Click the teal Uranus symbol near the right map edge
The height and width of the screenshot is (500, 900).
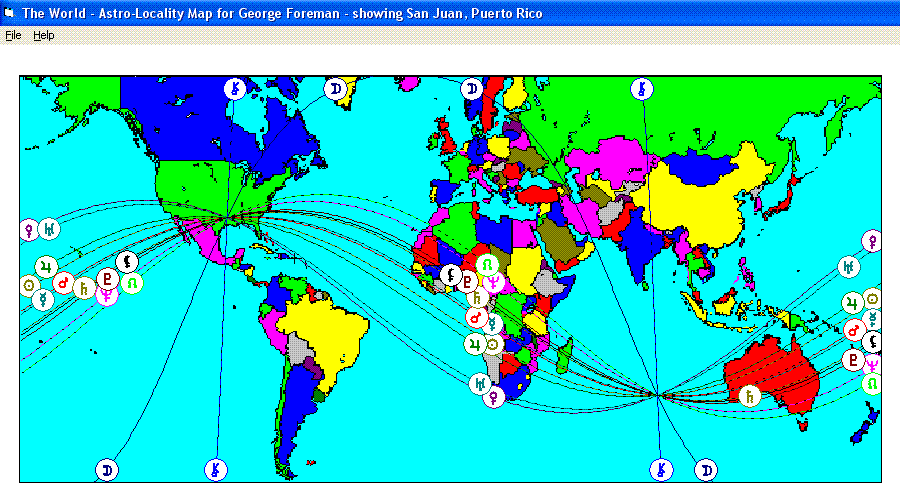pyautogui.click(x=849, y=267)
